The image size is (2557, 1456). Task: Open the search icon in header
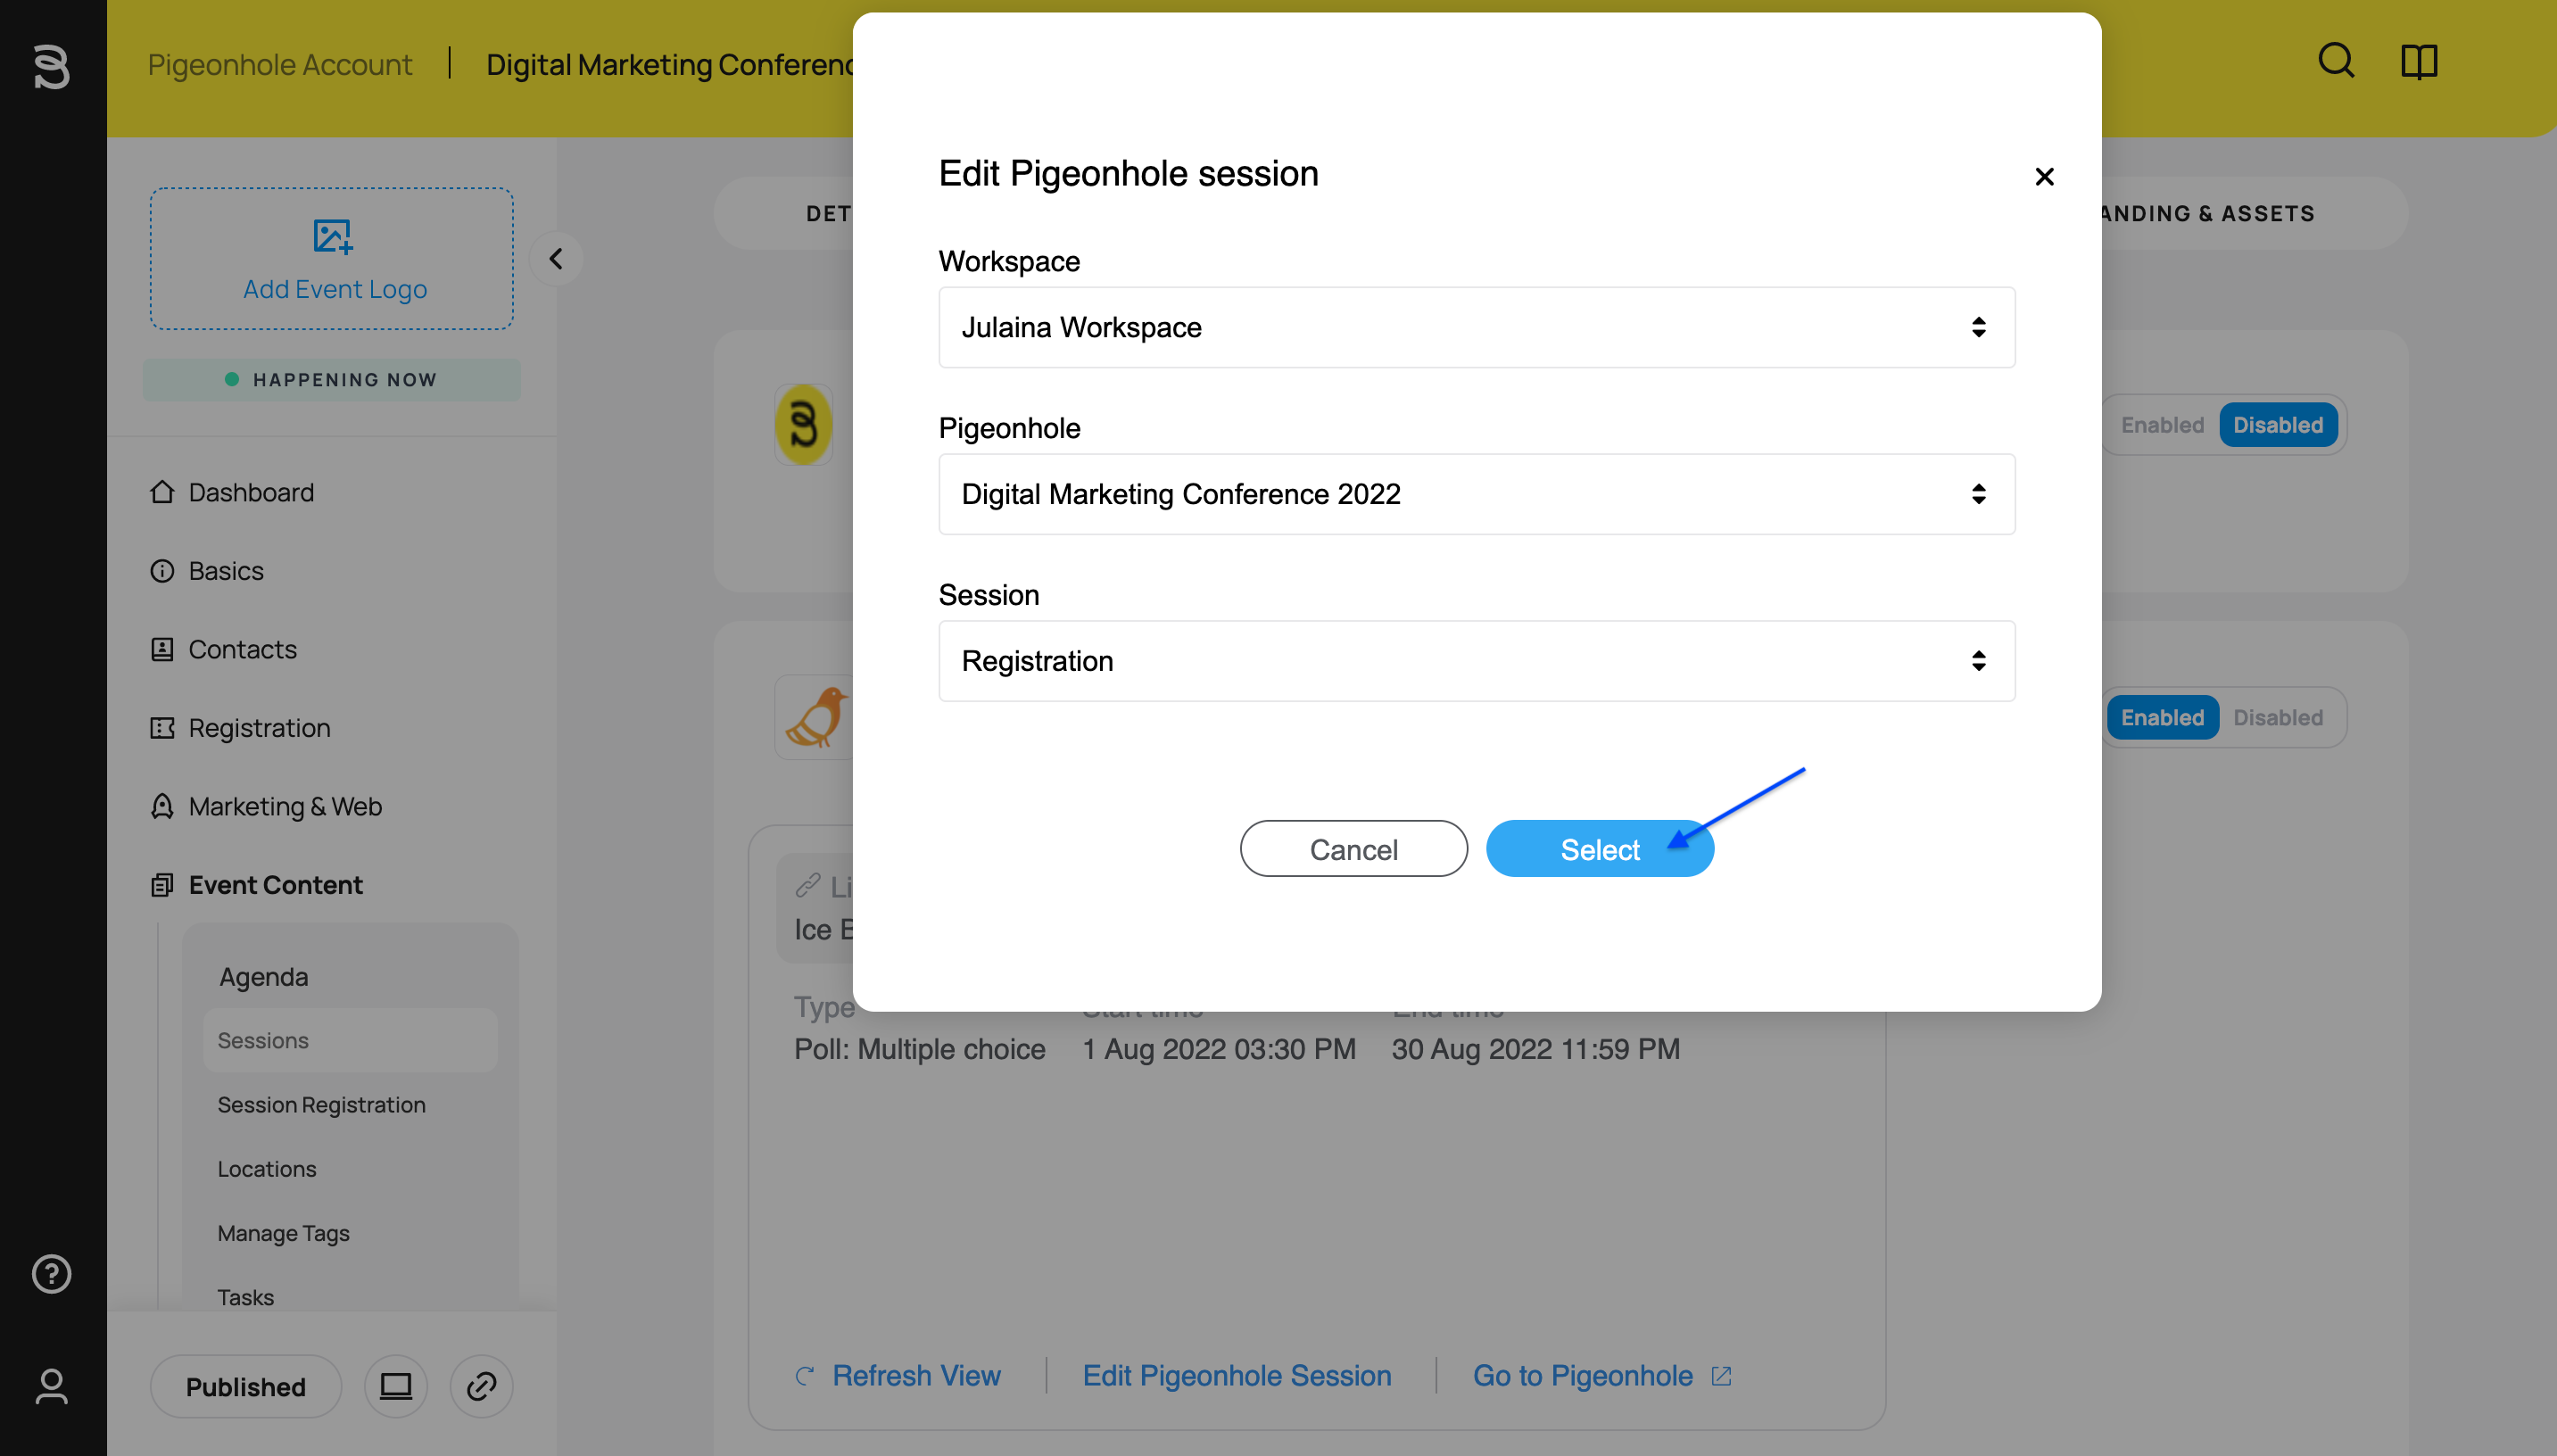click(2336, 61)
